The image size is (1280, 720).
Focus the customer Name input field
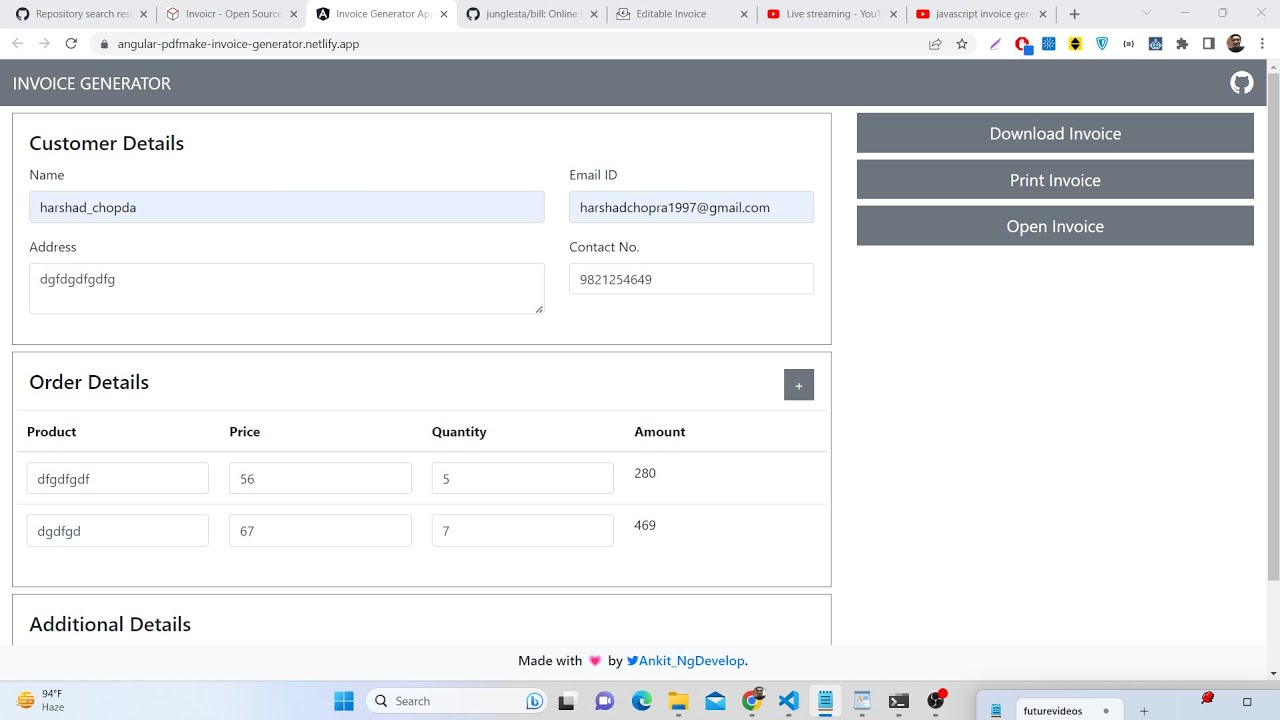[286, 207]
